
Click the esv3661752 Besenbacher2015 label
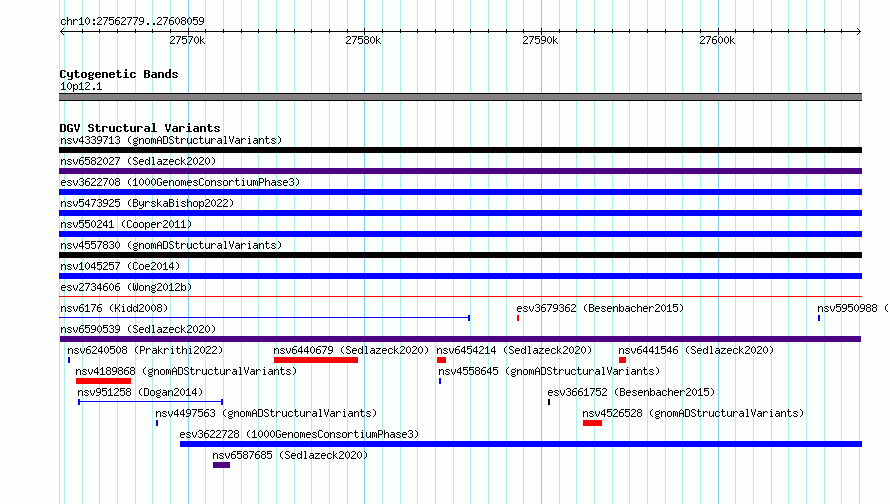[x=631, y=392]
